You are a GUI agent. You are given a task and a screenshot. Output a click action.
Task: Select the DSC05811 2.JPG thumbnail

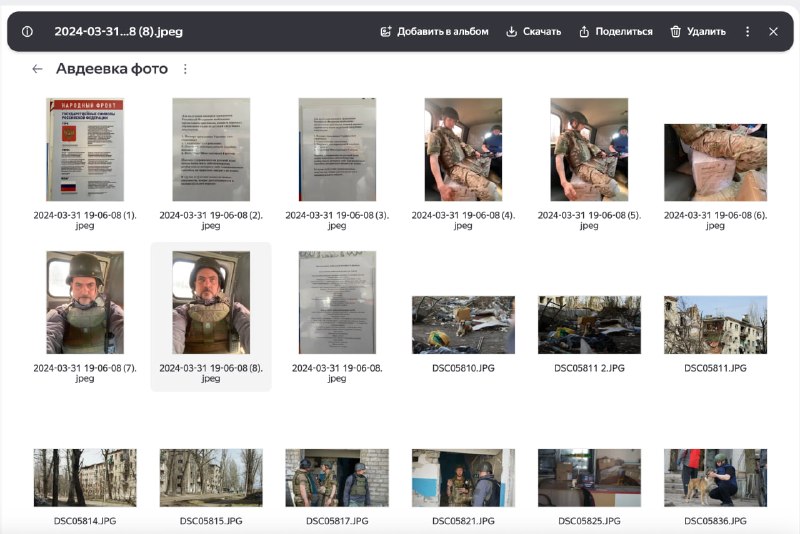[x=589, y=325]
